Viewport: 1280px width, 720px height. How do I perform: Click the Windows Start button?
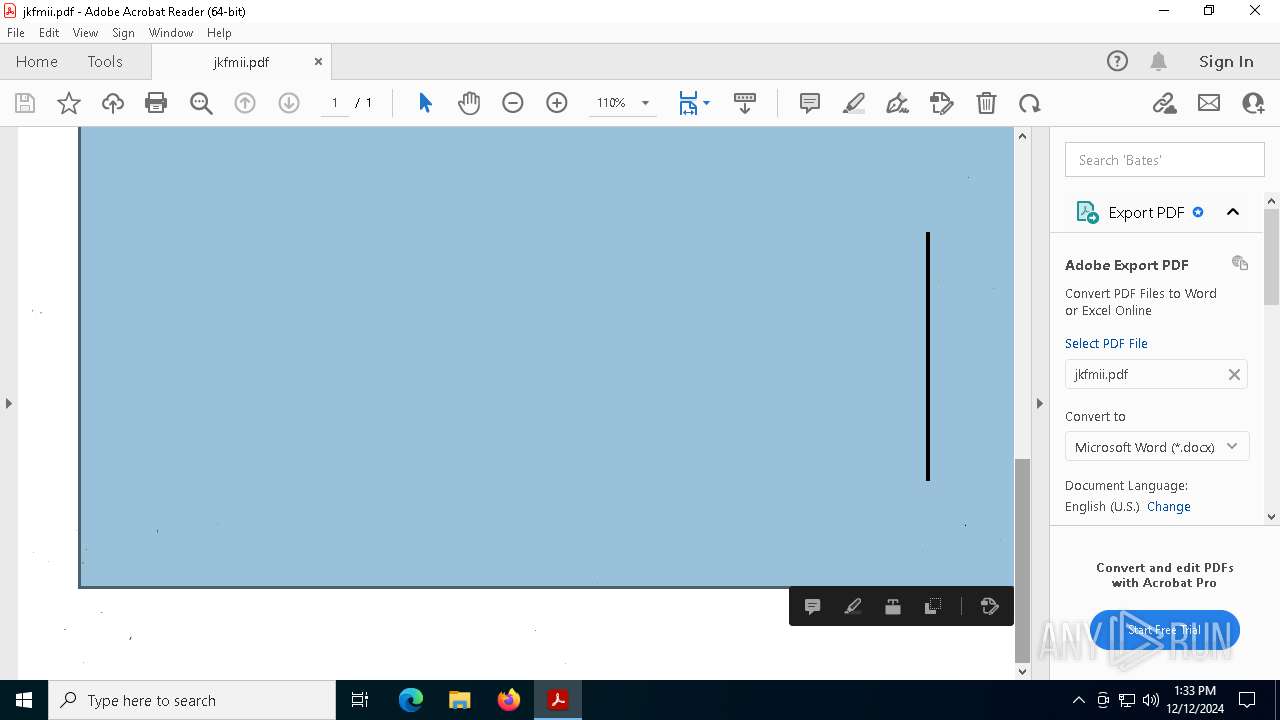tap(24, 700)
